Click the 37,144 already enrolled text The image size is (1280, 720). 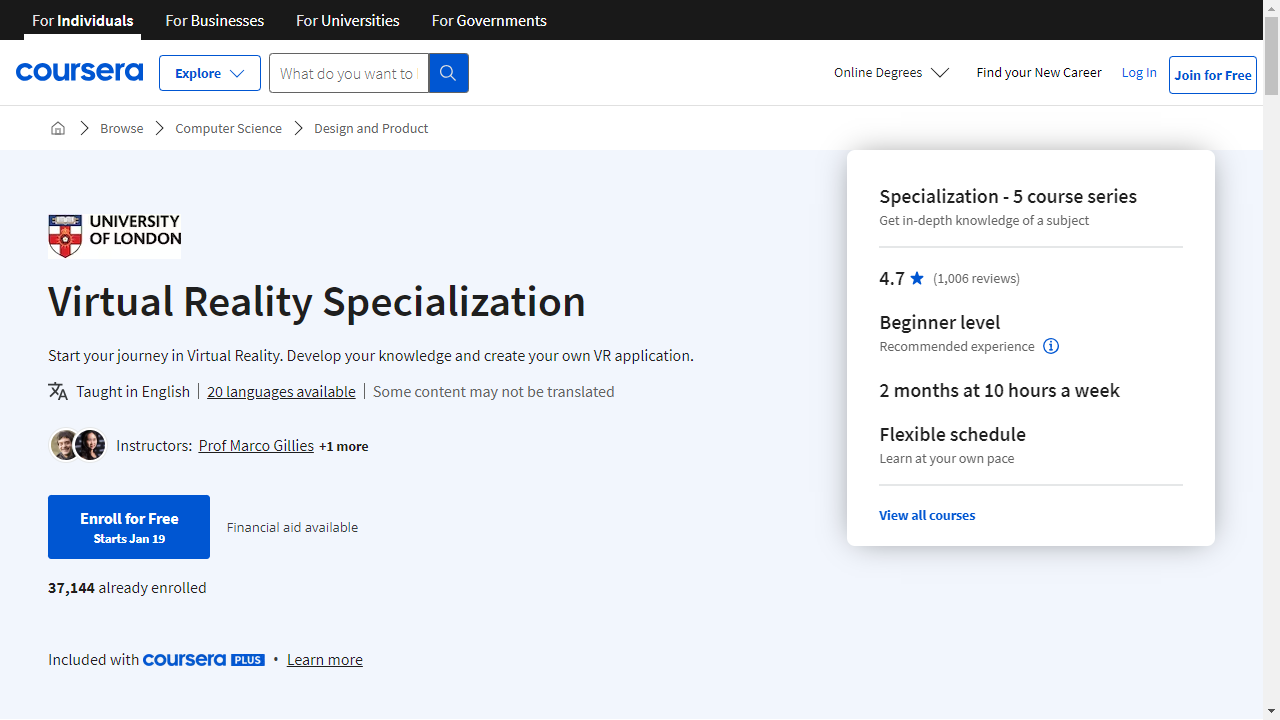tap(127, 587)
